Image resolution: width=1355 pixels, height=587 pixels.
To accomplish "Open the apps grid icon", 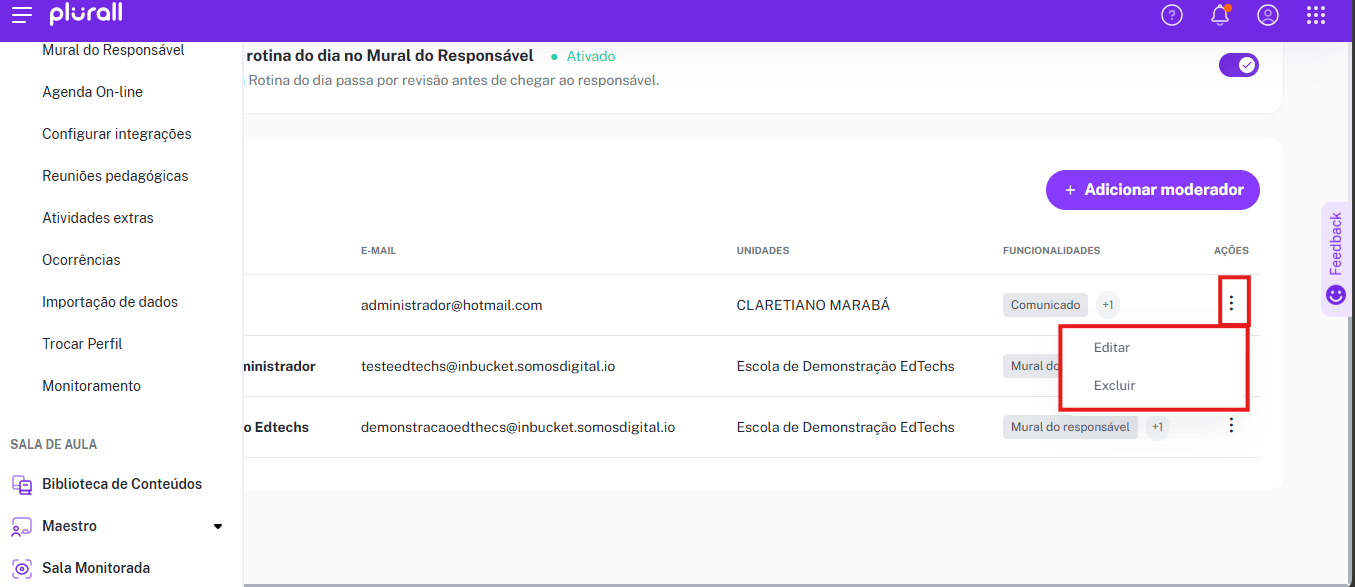I will (x=1316, y=15).
